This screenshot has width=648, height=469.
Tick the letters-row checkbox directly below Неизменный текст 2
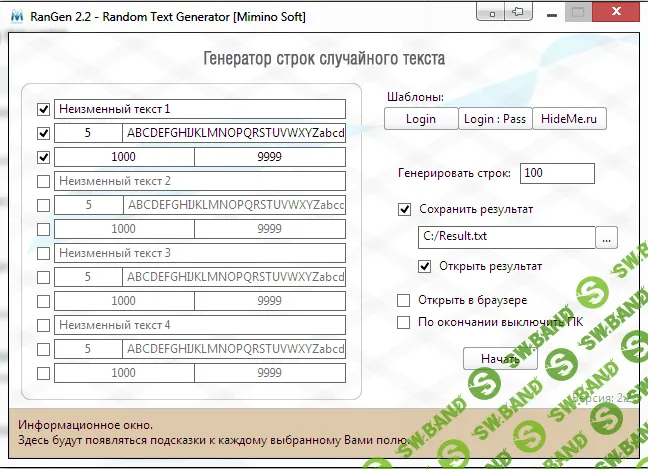point(43,205)
